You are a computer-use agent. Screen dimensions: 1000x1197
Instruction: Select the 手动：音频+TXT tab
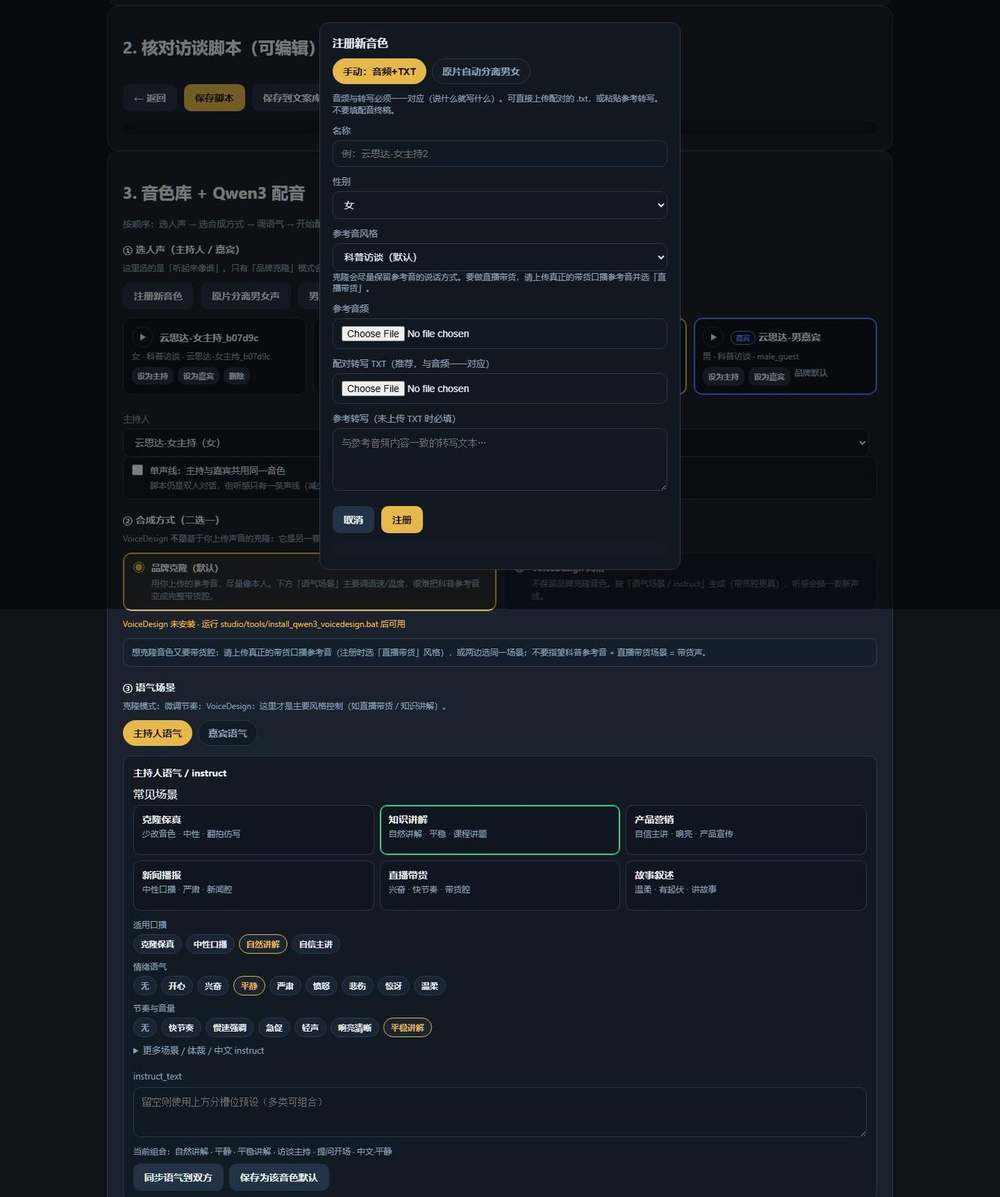point(379,71)
